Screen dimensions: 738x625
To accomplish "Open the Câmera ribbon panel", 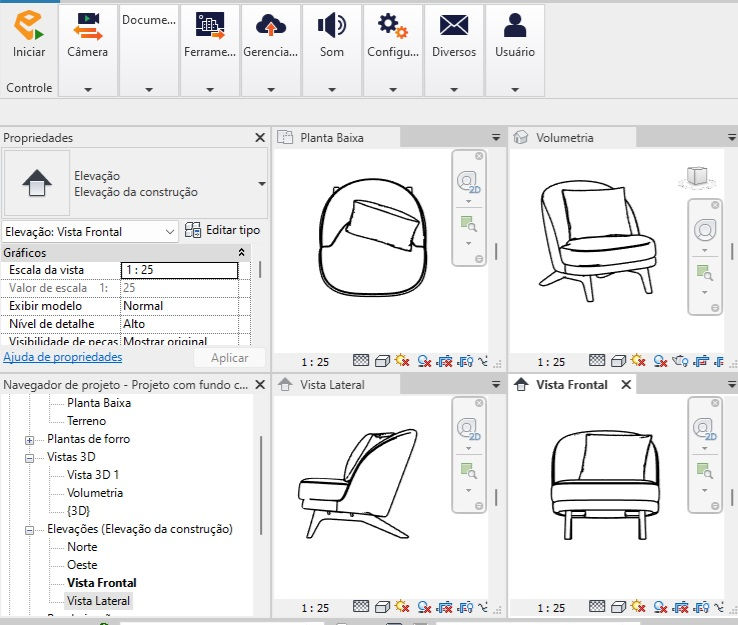I will [x=88, y=50].
